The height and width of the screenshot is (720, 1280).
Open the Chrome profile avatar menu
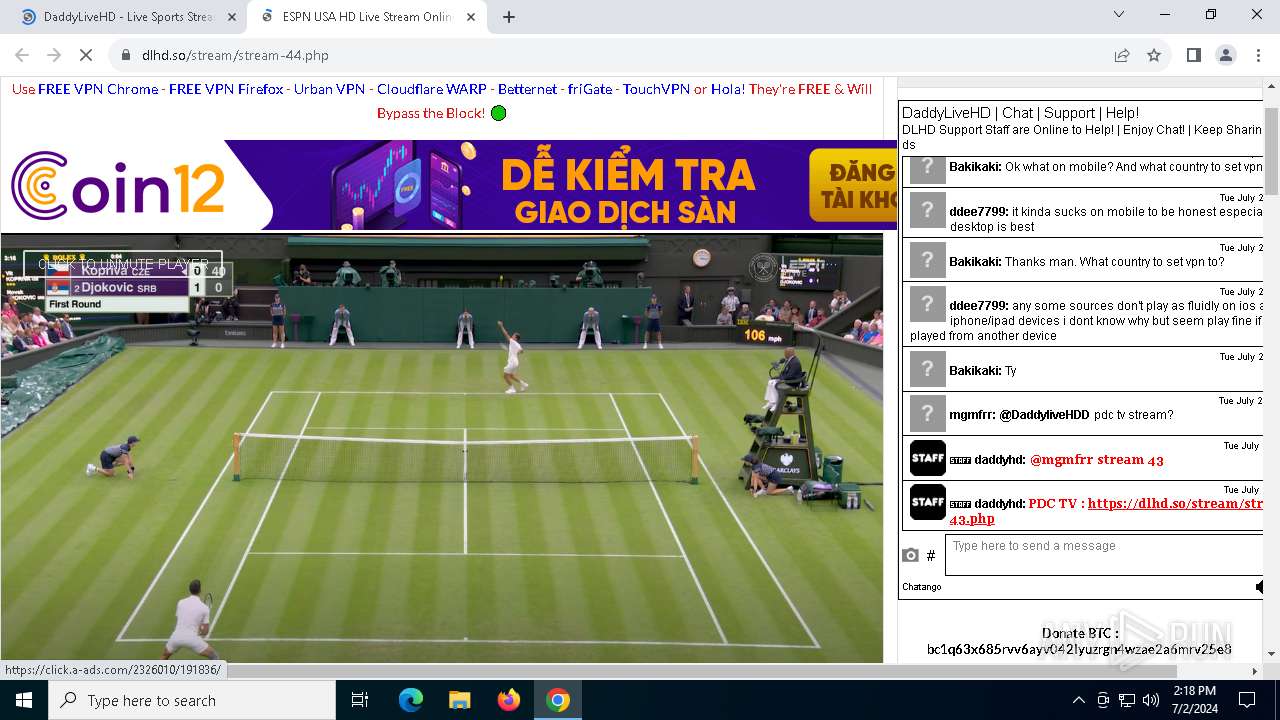(1225, 55)
